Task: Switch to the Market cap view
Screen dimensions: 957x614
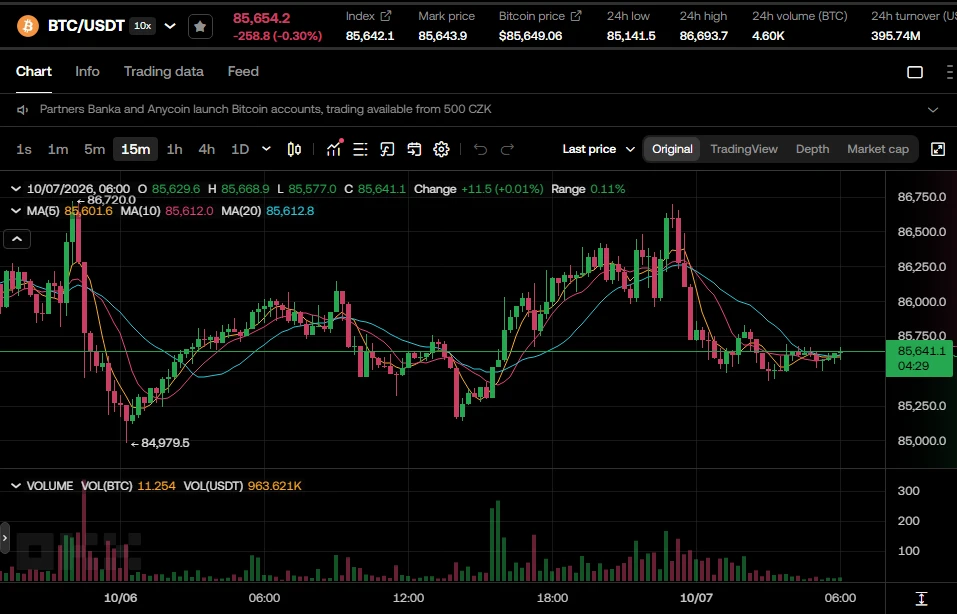Action: point(878,149)
